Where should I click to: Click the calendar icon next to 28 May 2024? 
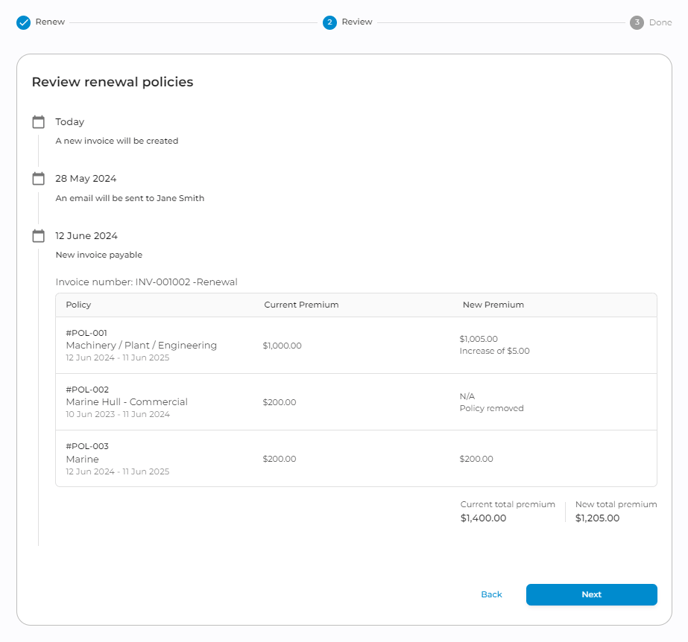click(x=39, y=179)
